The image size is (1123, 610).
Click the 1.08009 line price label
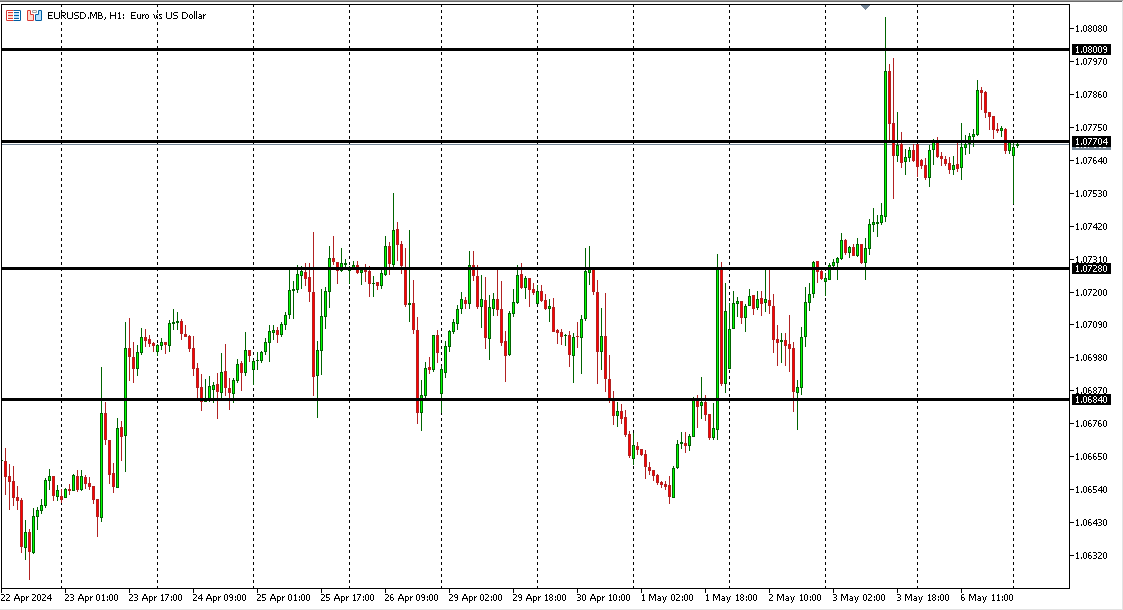pos(1091,49)
